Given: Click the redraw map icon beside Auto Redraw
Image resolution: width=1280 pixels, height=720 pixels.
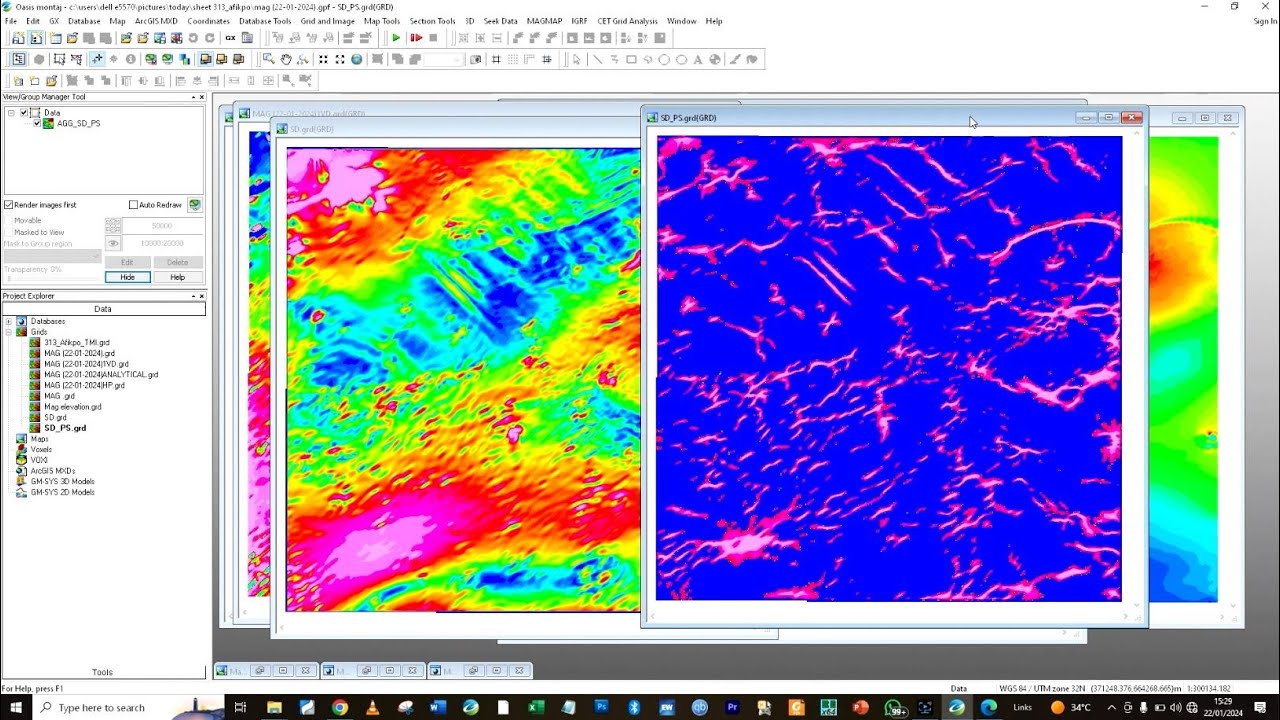Looking at the screenshot, I should [x=194, y=205].
